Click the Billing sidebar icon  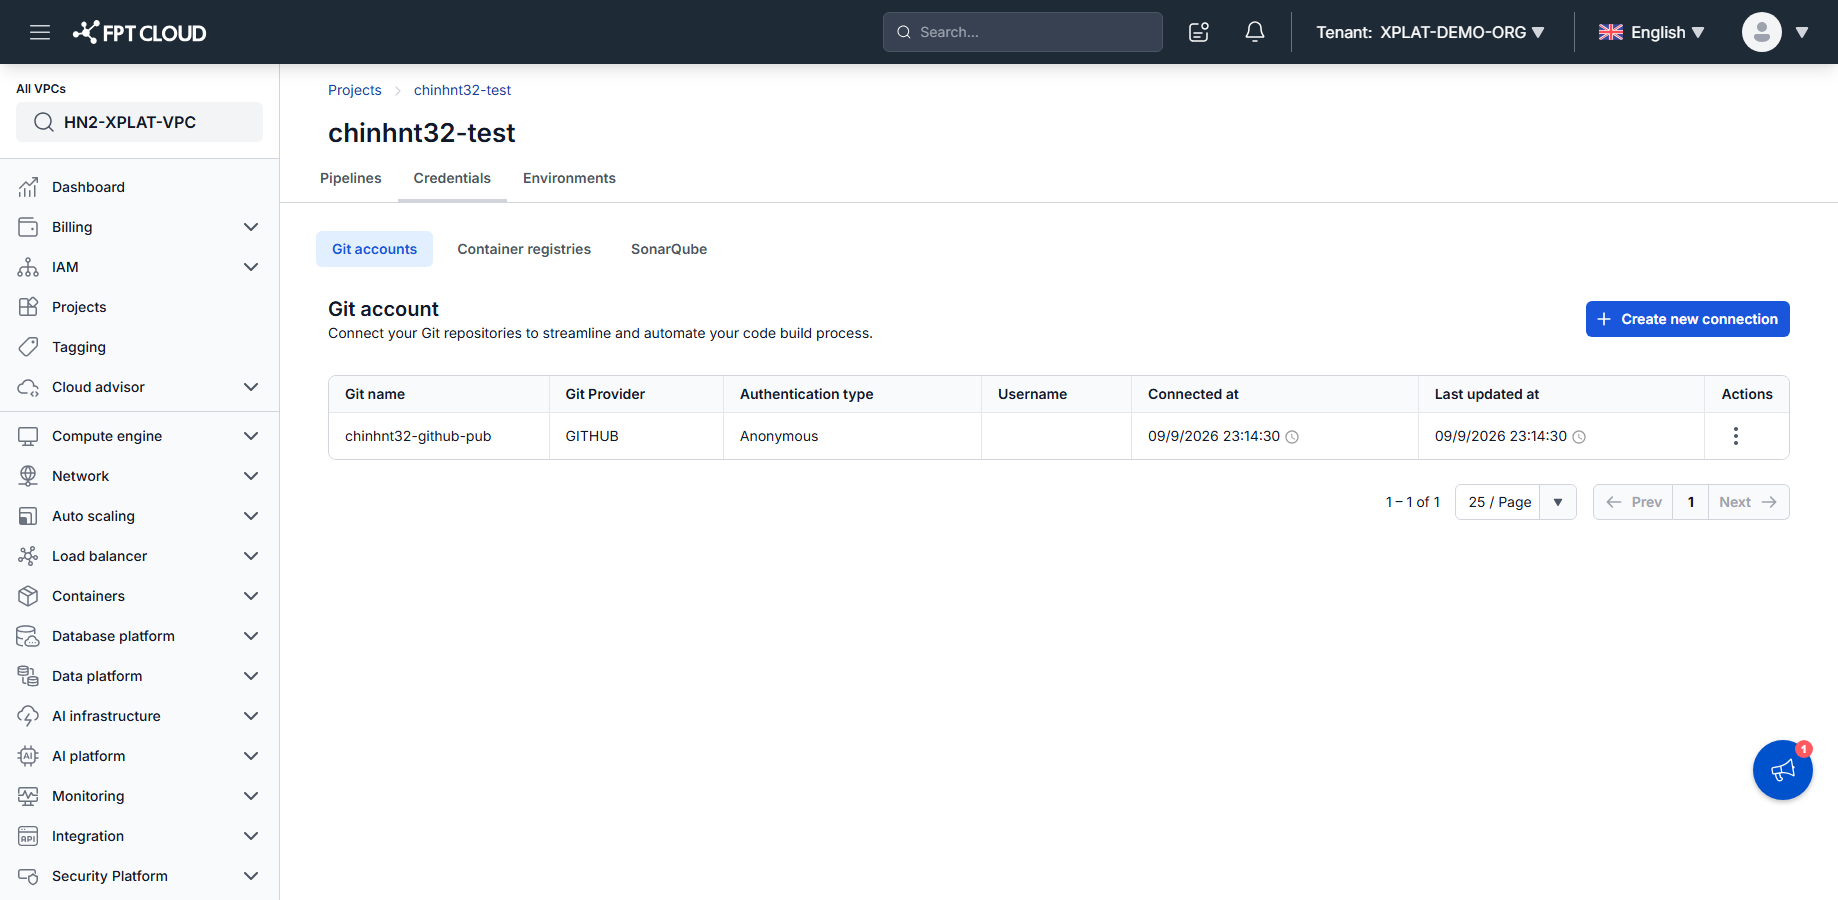(28, 227)
